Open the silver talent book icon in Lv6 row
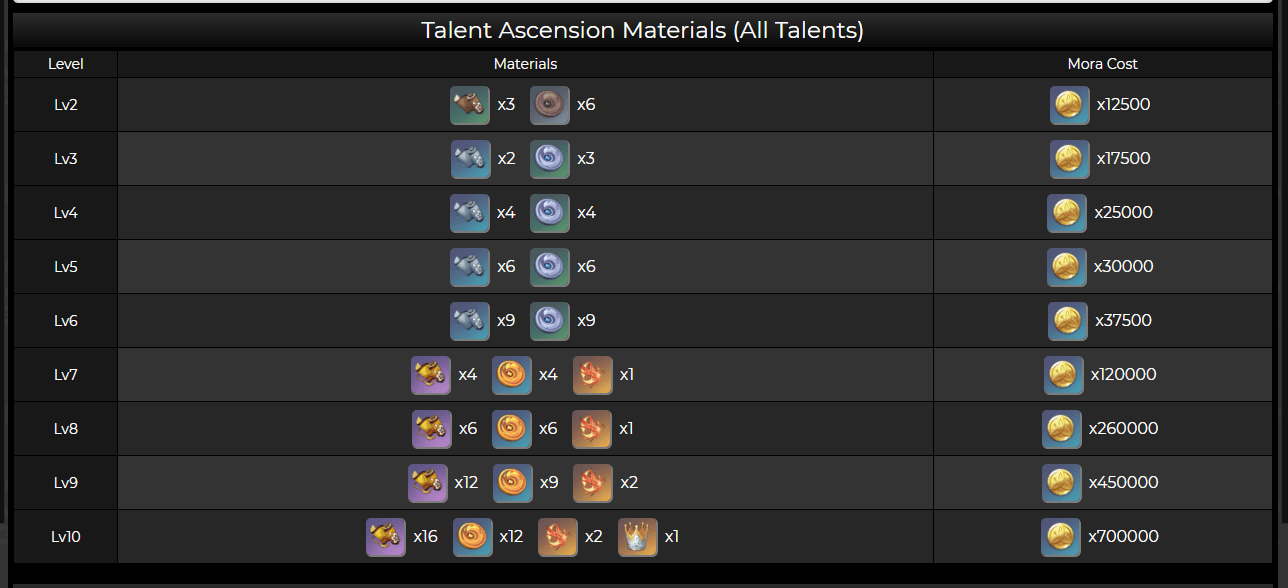This screenshot has width=1288, height=588. click(x=470, y=320)
